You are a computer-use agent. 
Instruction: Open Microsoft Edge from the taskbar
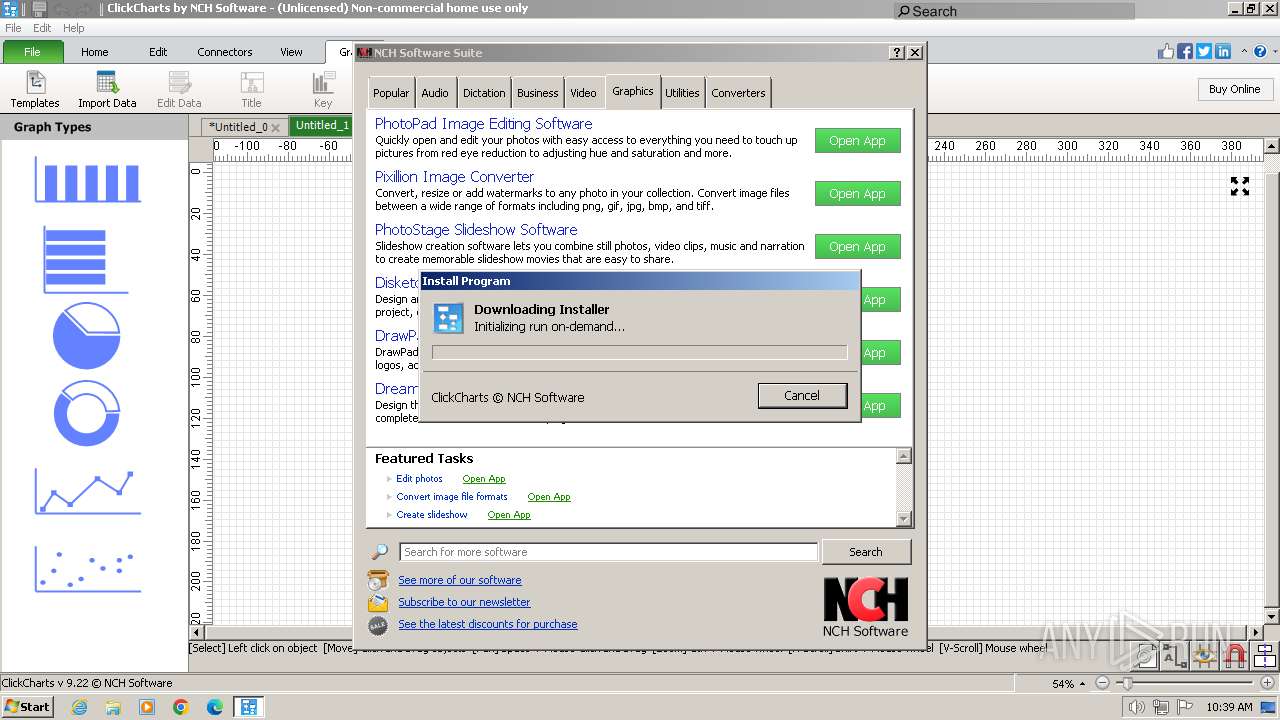click(215, 707)
